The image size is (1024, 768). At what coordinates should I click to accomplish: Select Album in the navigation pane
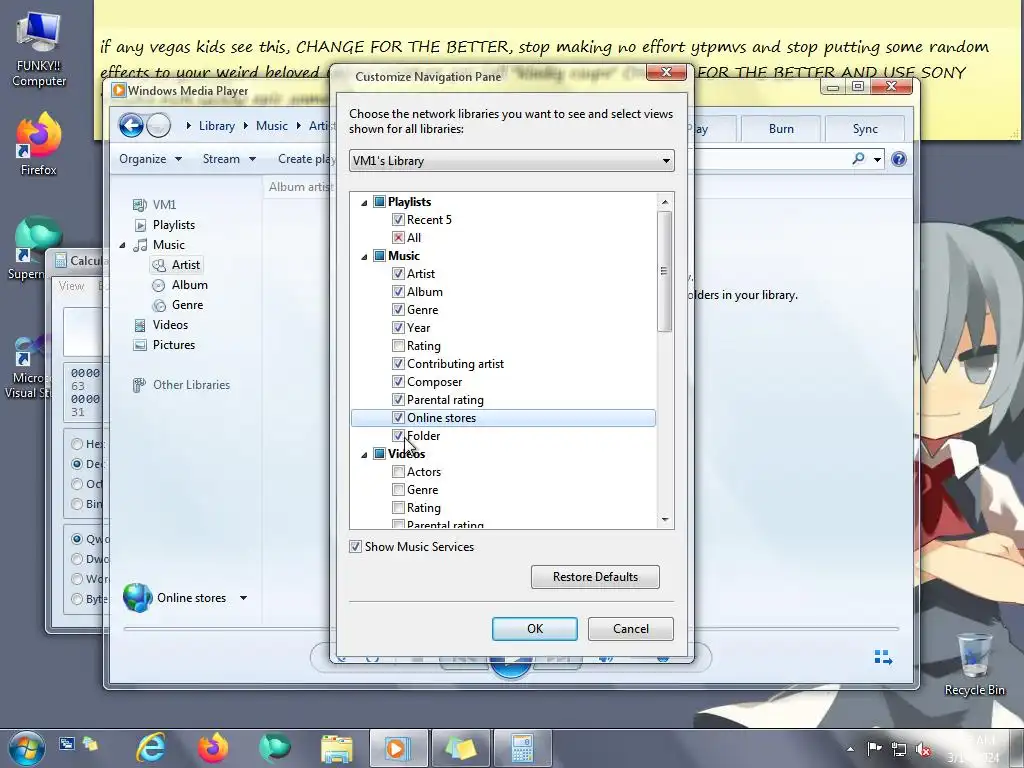[x=189, y=285]
